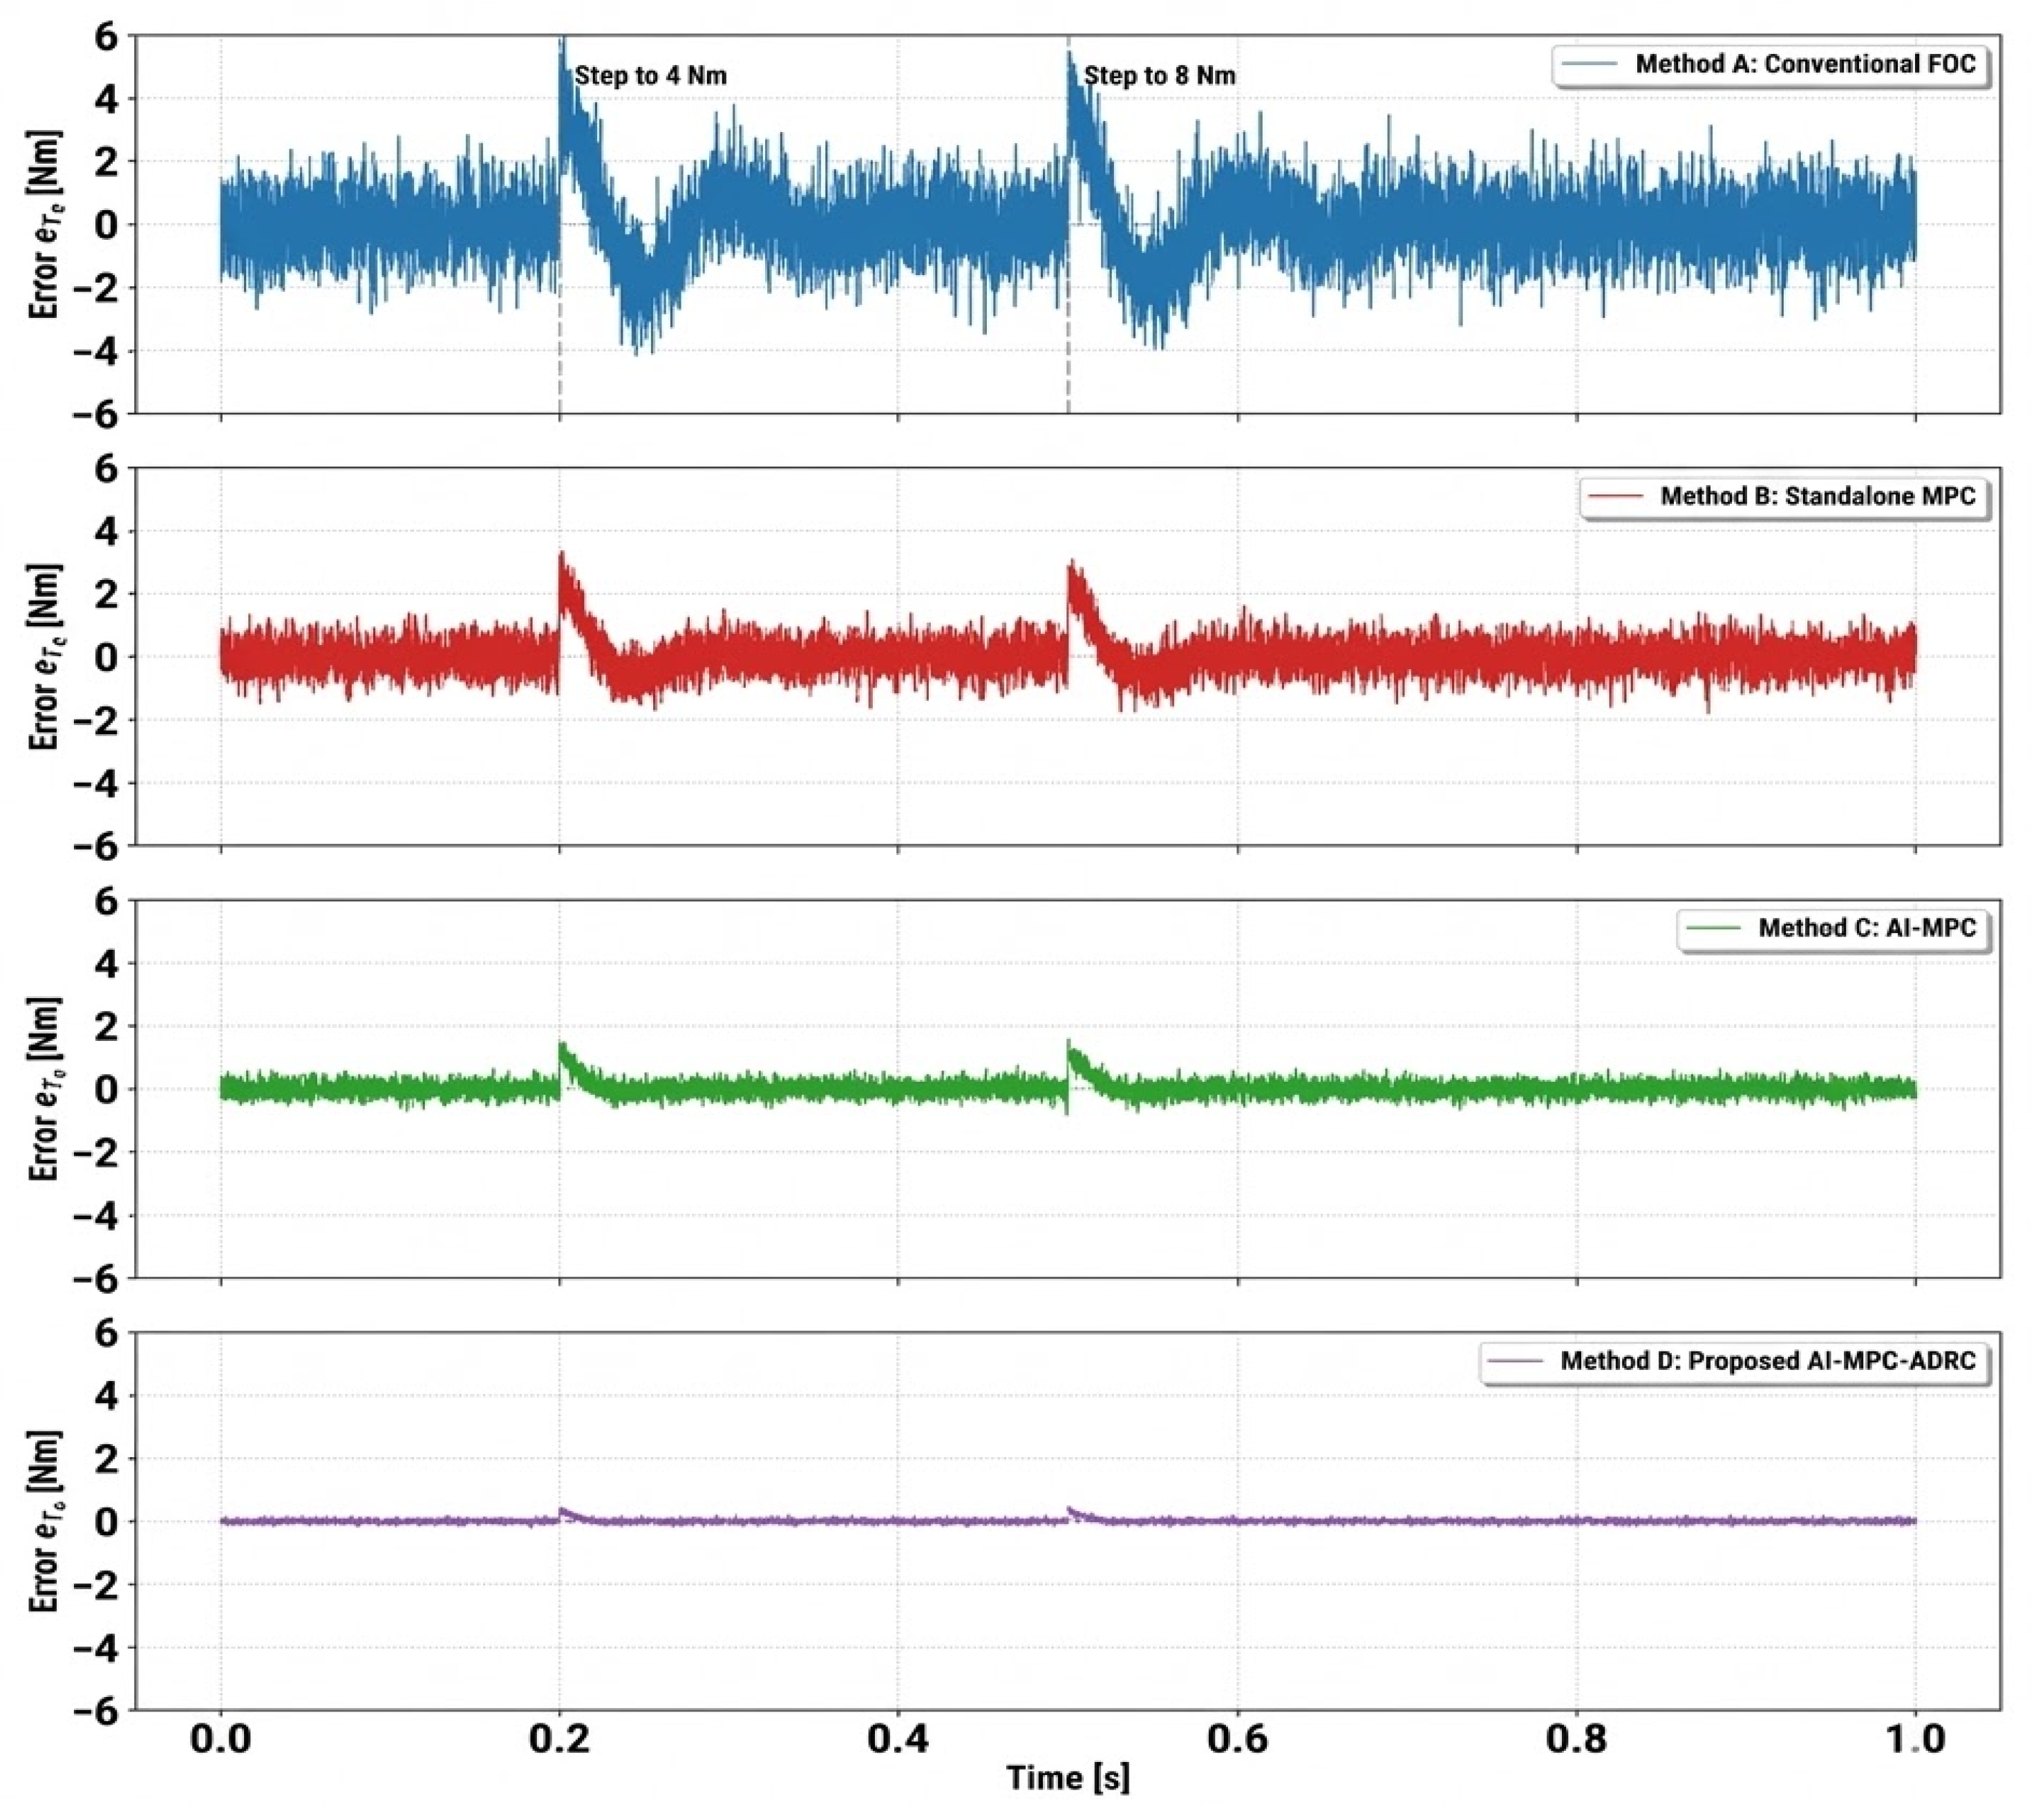Click the y-axis tick −4 on Method A plot
The image size is (2036, 1820).
point(93,351)
